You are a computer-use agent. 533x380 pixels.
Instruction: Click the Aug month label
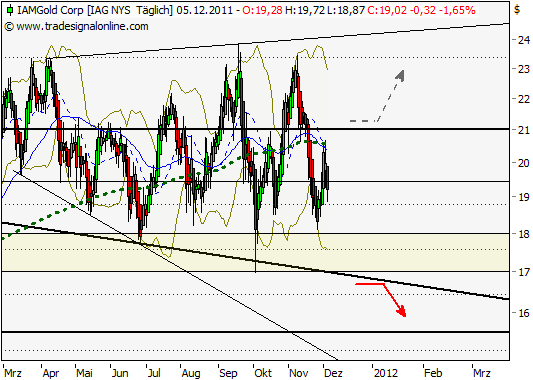[x=191, y=373]
